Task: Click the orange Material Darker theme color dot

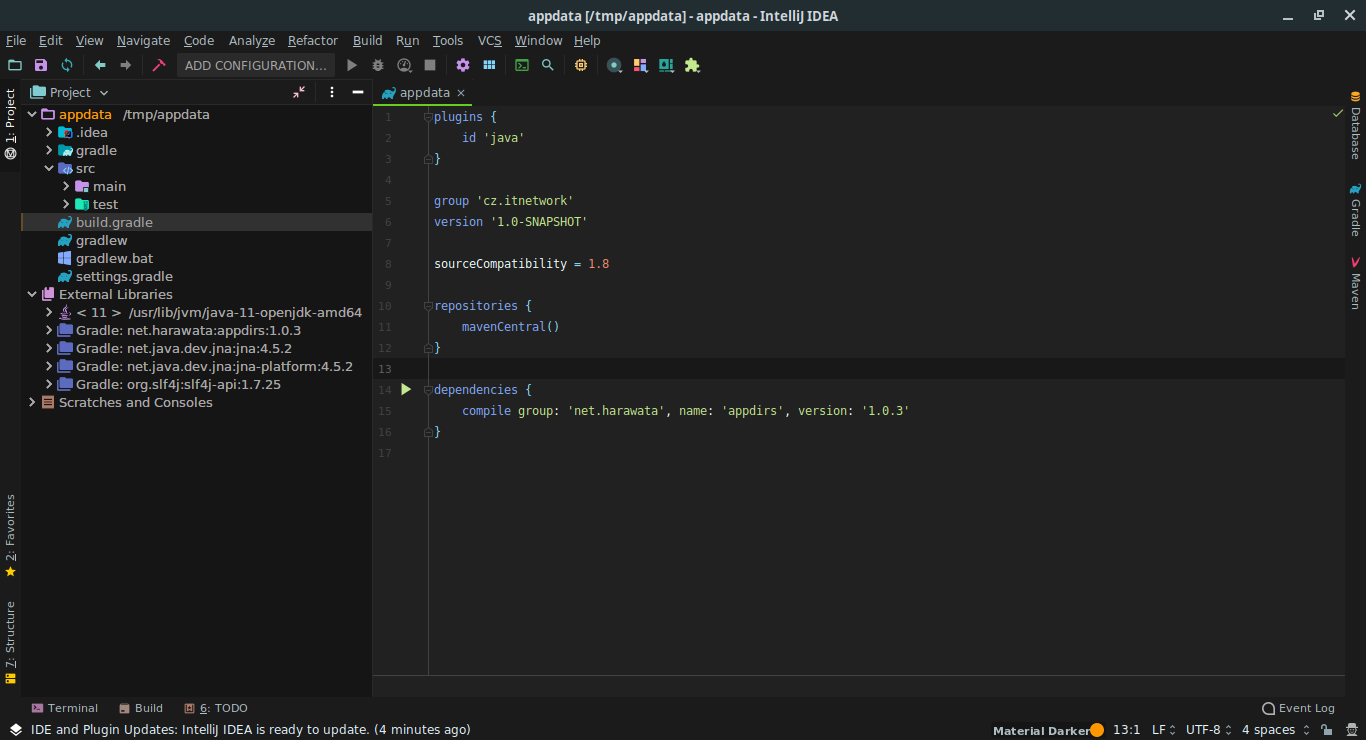Action: 1097,730
